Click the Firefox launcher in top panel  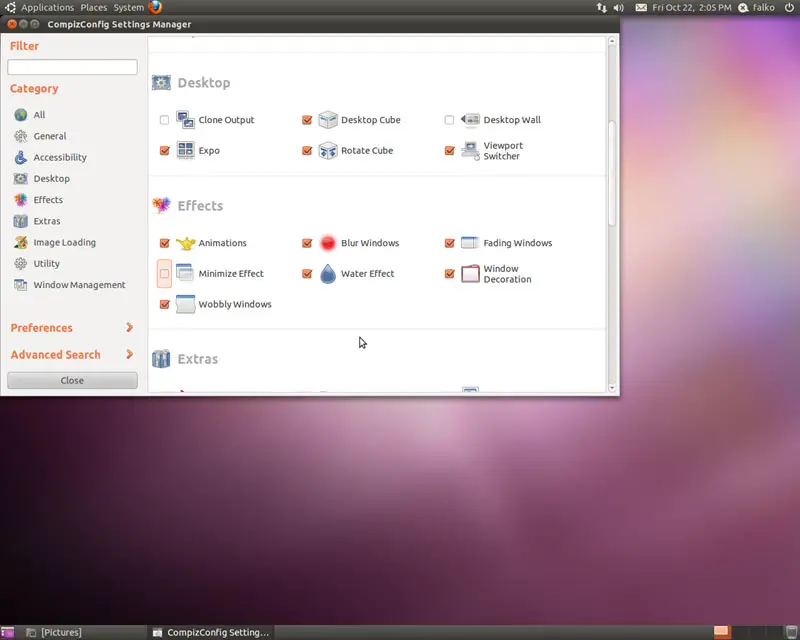[x=155, y=7]
